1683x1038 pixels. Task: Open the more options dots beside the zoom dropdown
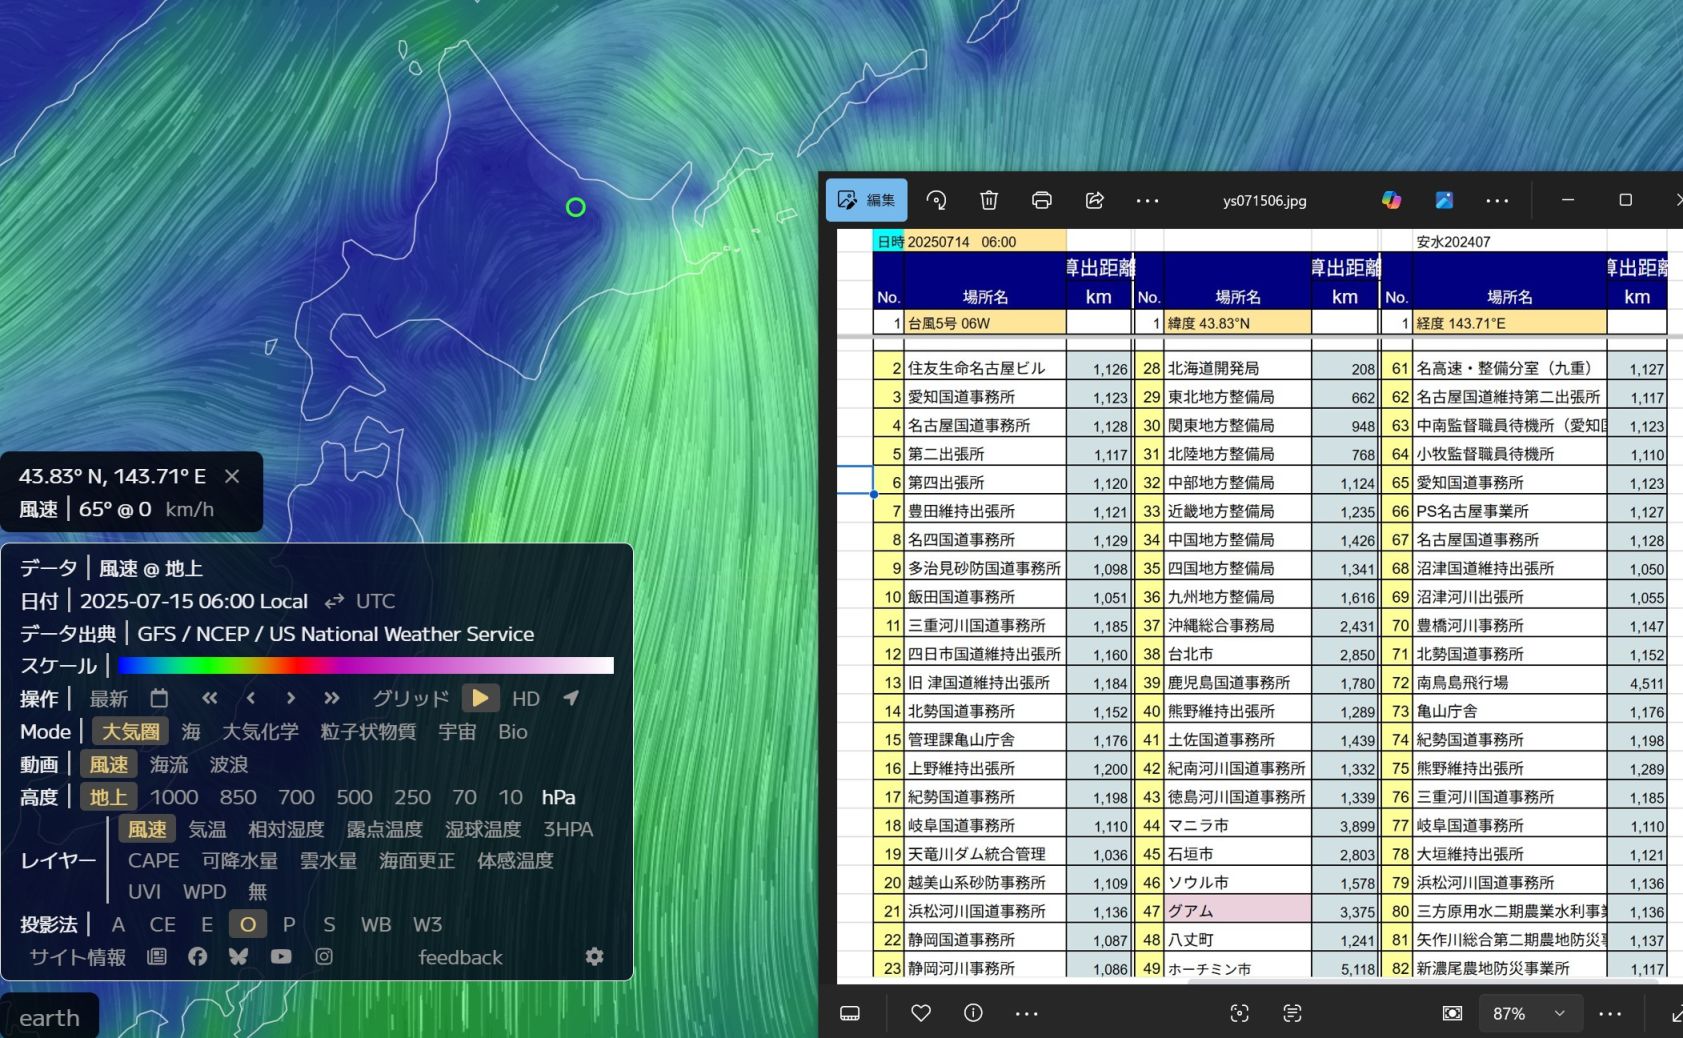coord(1610,1013)
